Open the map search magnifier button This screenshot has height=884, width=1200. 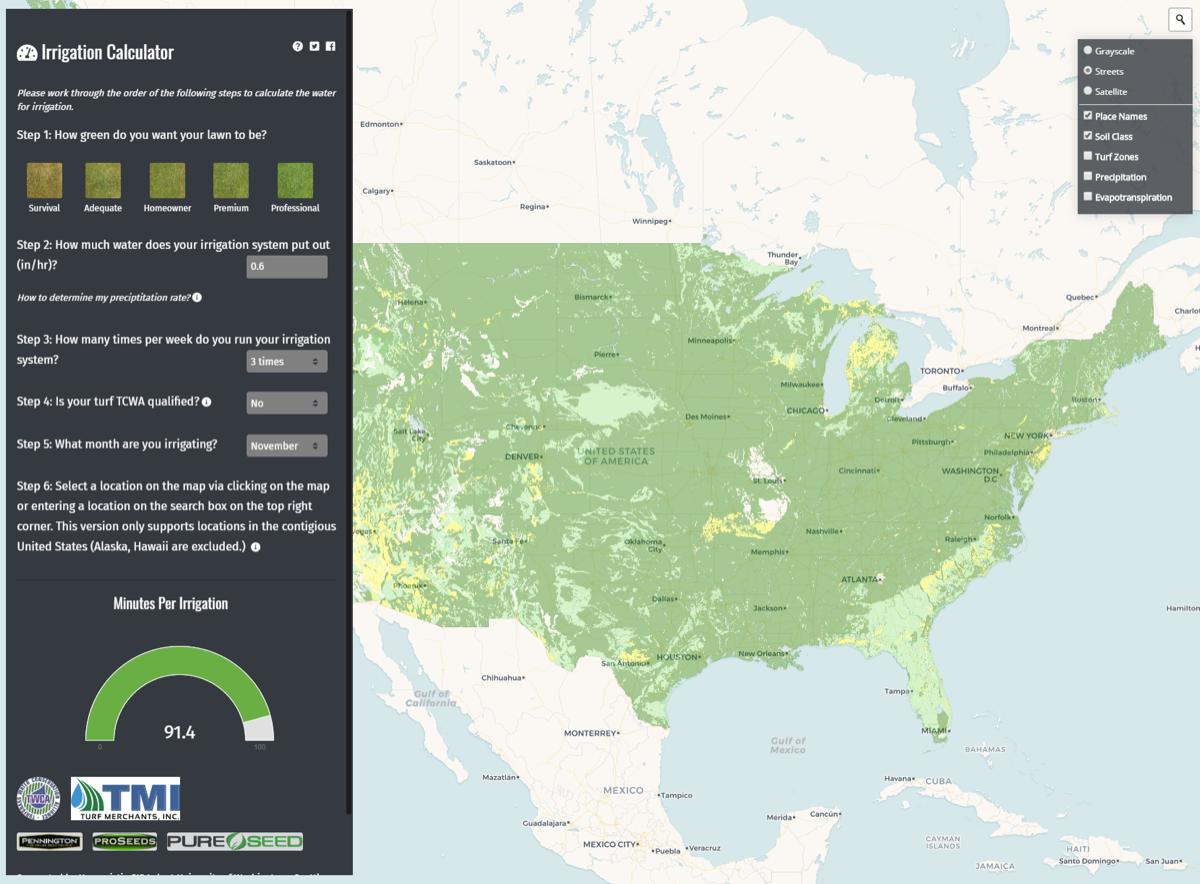(x=1180, y=20)
